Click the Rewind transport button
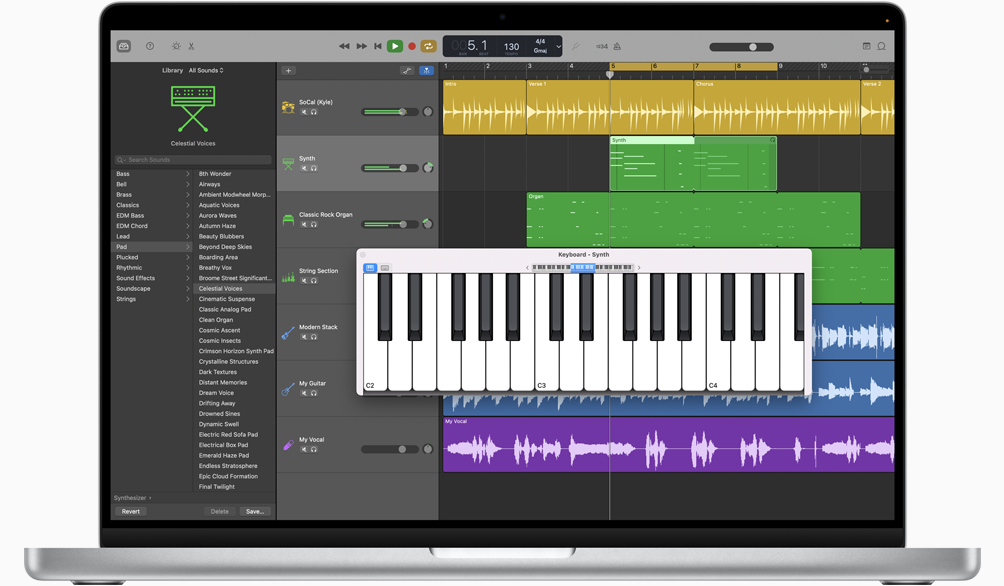Viewport: 1004px width, 586px height. coord(344,46)
